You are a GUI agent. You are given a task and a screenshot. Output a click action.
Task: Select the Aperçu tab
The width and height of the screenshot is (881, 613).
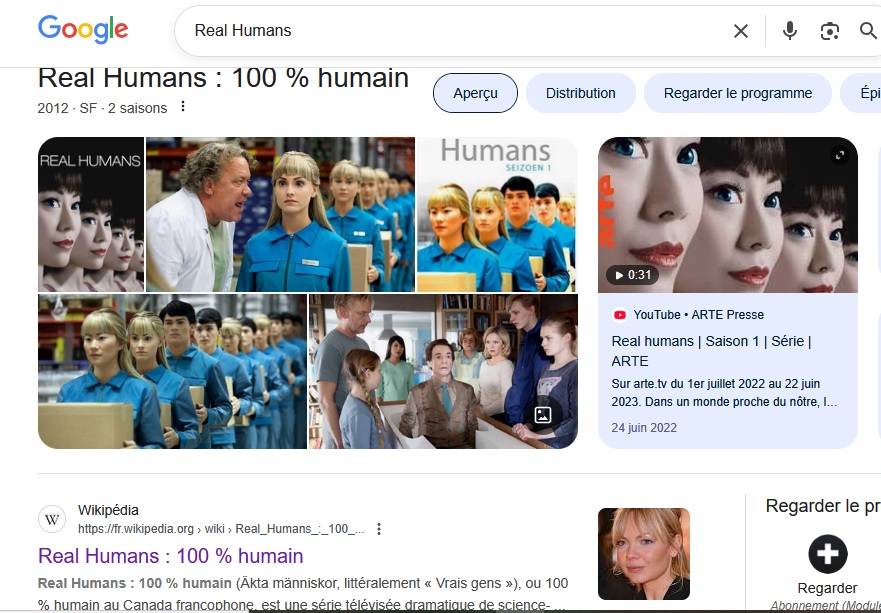click(x=475, y=93)
